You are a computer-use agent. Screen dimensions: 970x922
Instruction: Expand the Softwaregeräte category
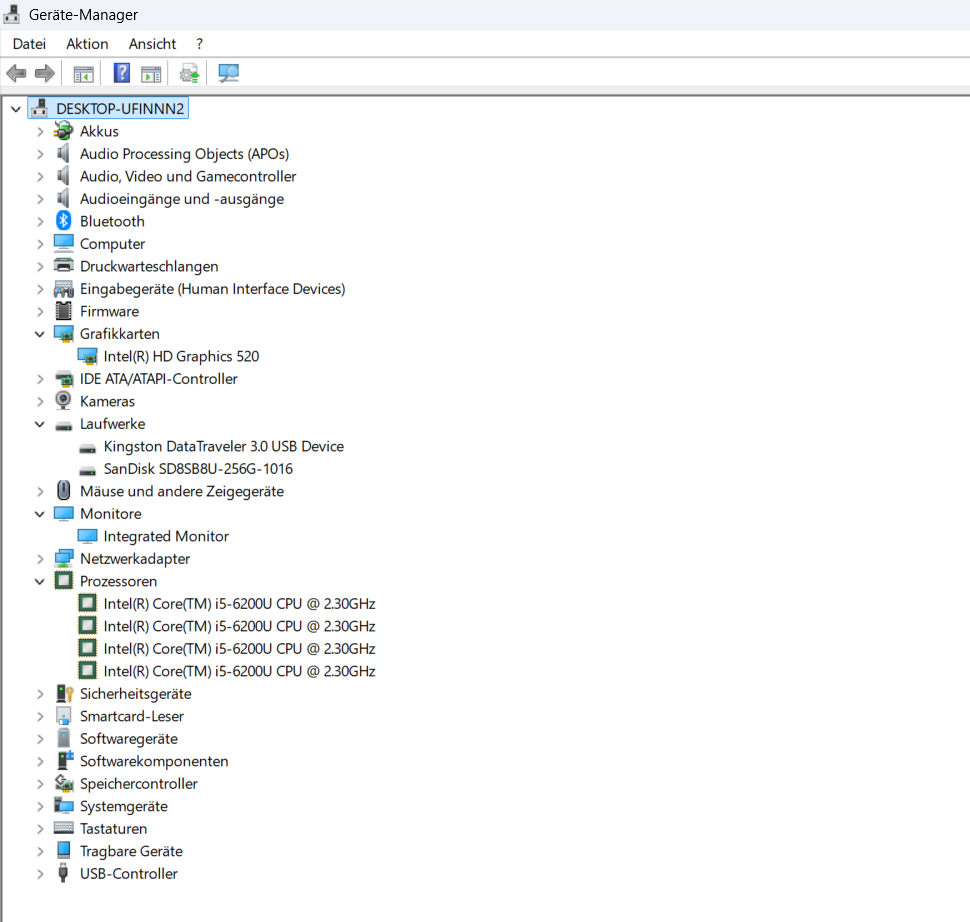pos(40,739)
